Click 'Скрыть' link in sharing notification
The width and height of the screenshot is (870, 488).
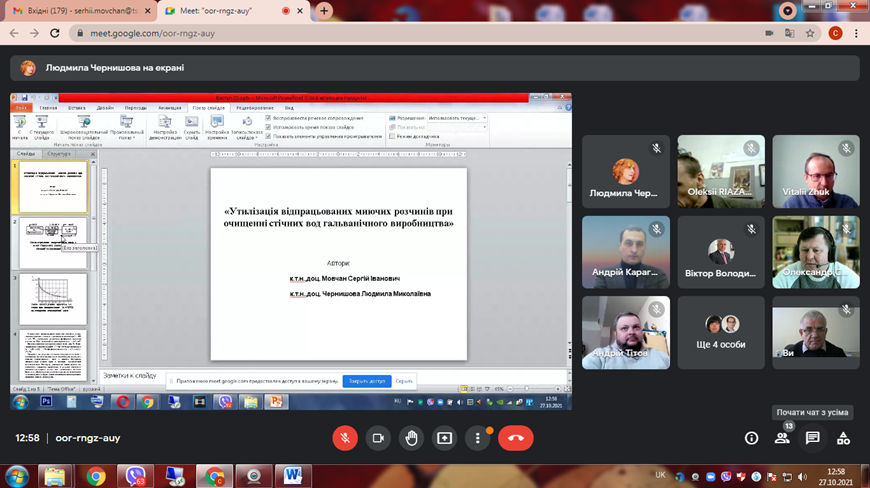[404, 381]
